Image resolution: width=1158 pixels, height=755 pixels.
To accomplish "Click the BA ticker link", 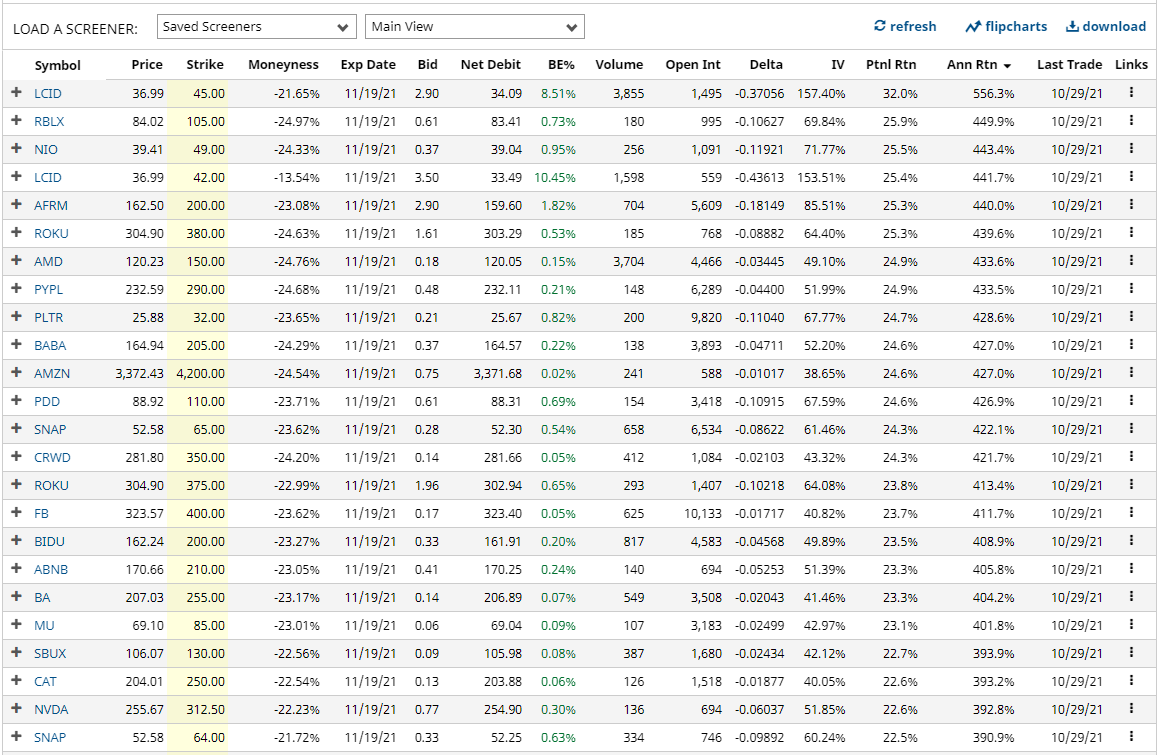I will click(x=42, y=598).
